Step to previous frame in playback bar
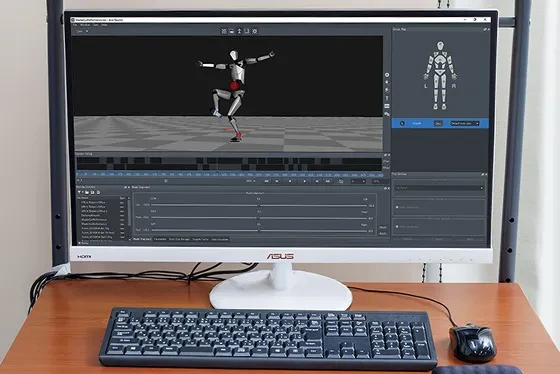This screenshot has height=374, width=560. pos(277,181)
